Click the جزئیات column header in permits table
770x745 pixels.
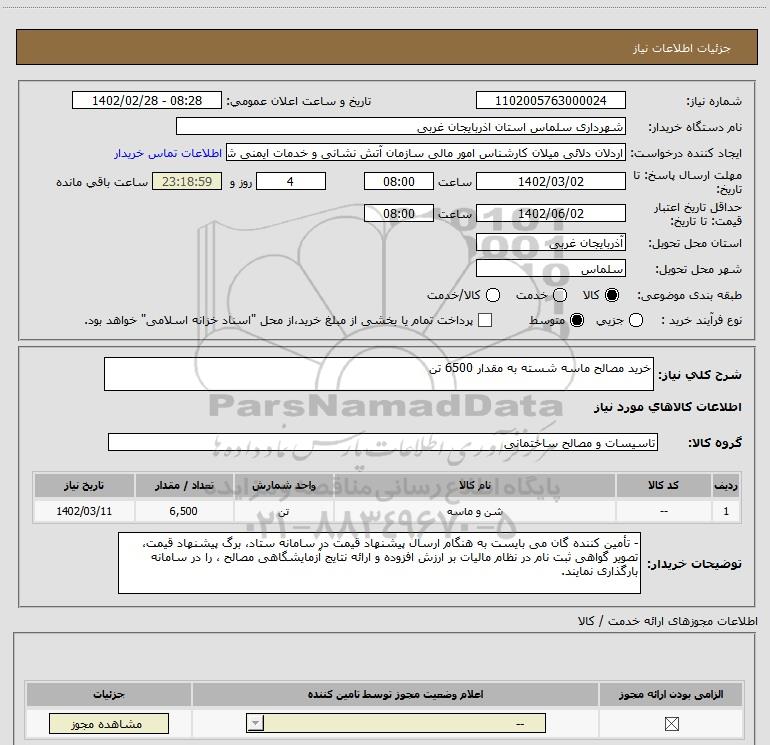(x=109, y=694)
